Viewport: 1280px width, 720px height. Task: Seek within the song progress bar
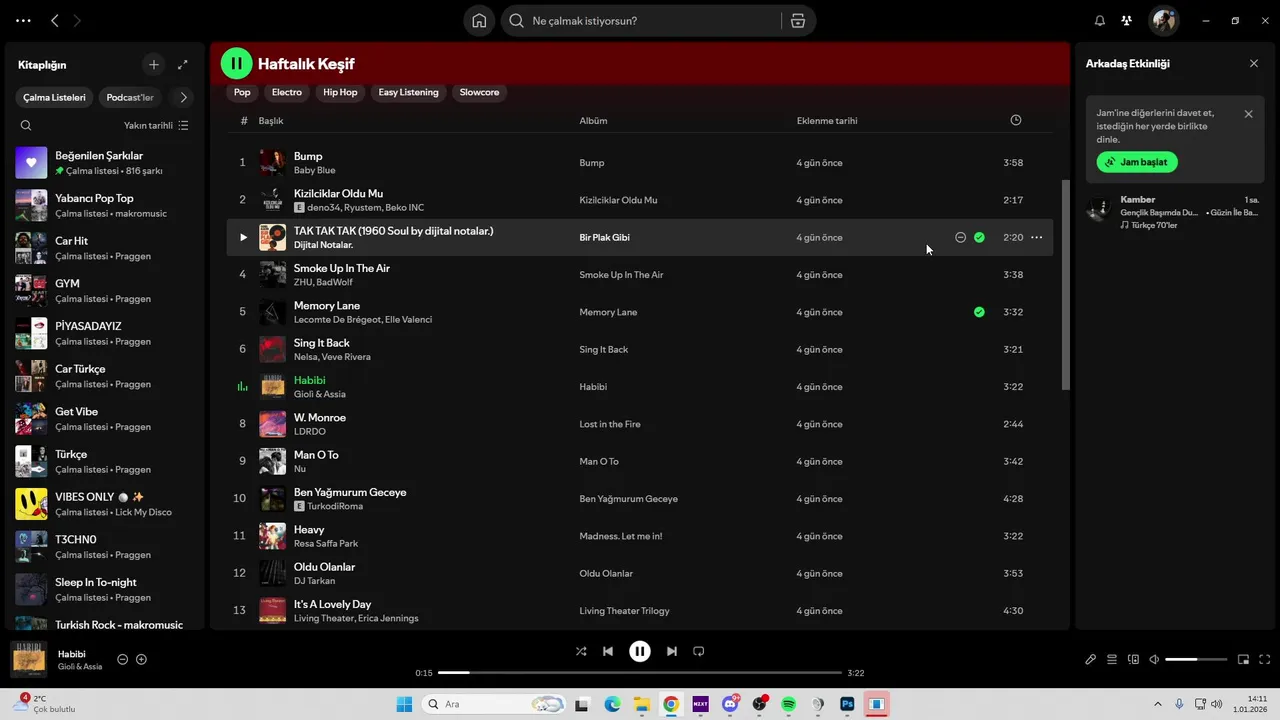[x=640, y=673]
